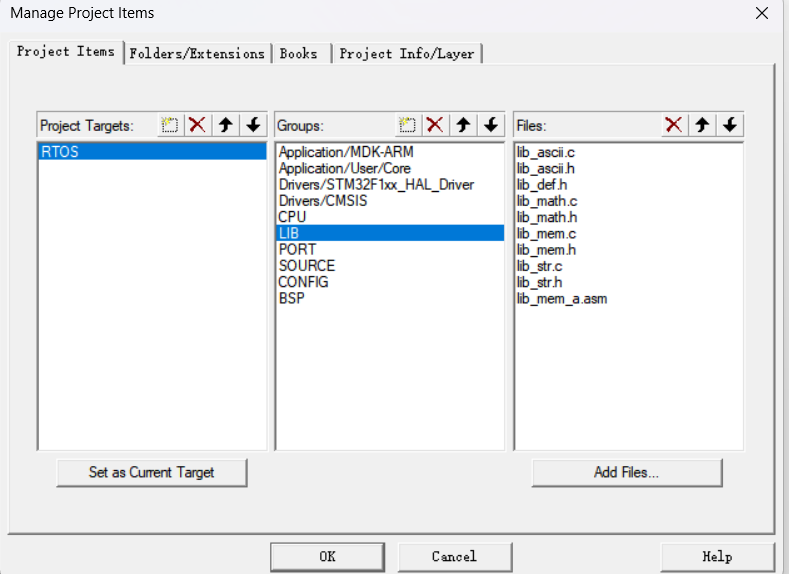Click the Add Files... button
789x574 pixels.
(626, 472)
